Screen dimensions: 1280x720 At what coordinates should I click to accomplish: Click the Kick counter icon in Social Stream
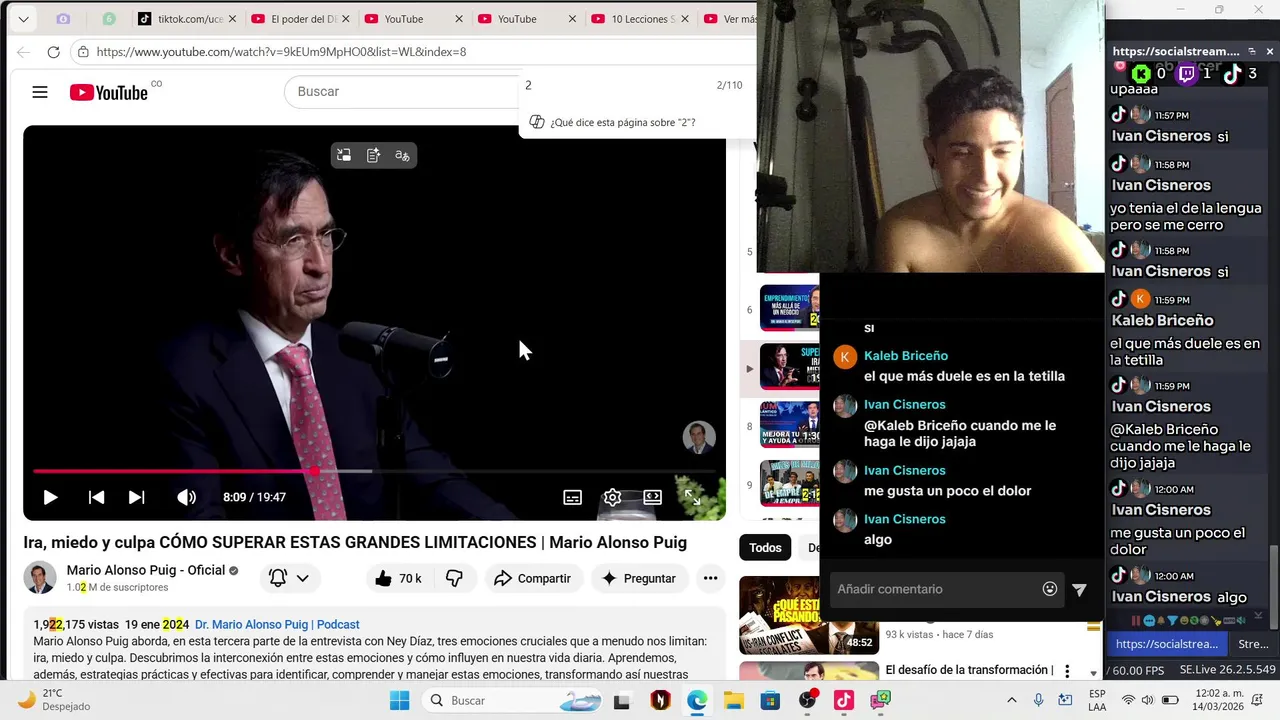(1141, 73)
